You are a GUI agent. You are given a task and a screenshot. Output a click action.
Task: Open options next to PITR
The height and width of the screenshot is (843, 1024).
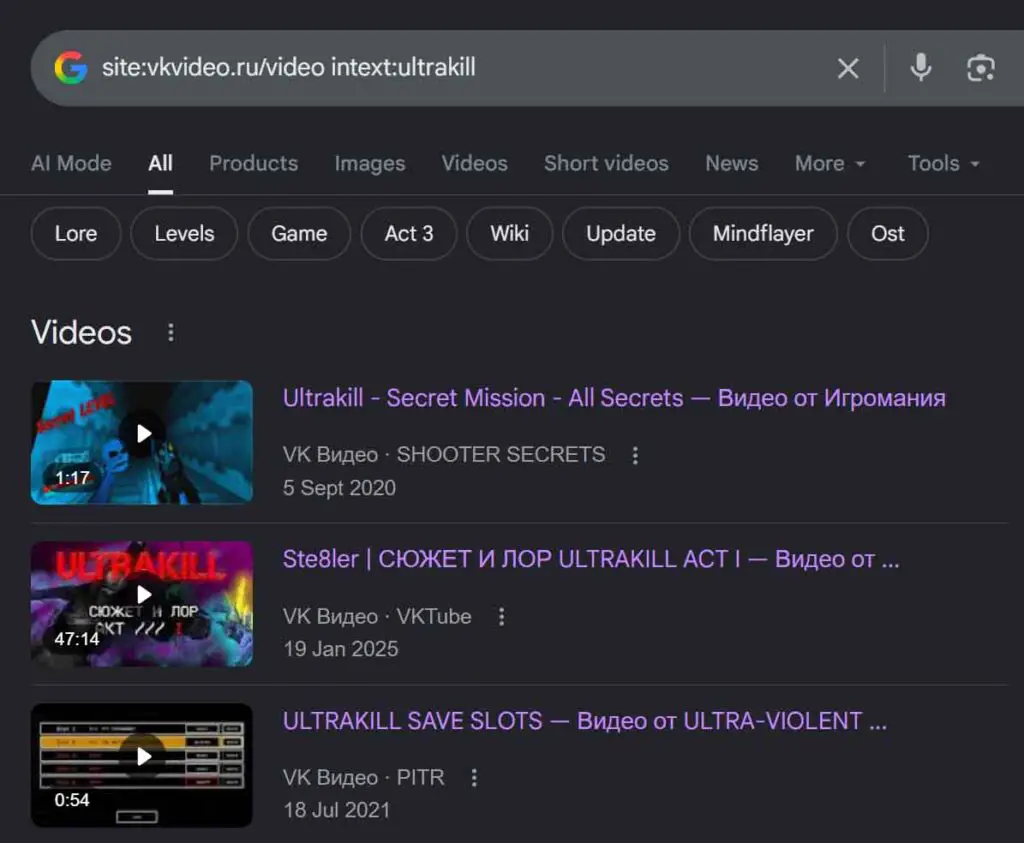(x=473, y=778)
